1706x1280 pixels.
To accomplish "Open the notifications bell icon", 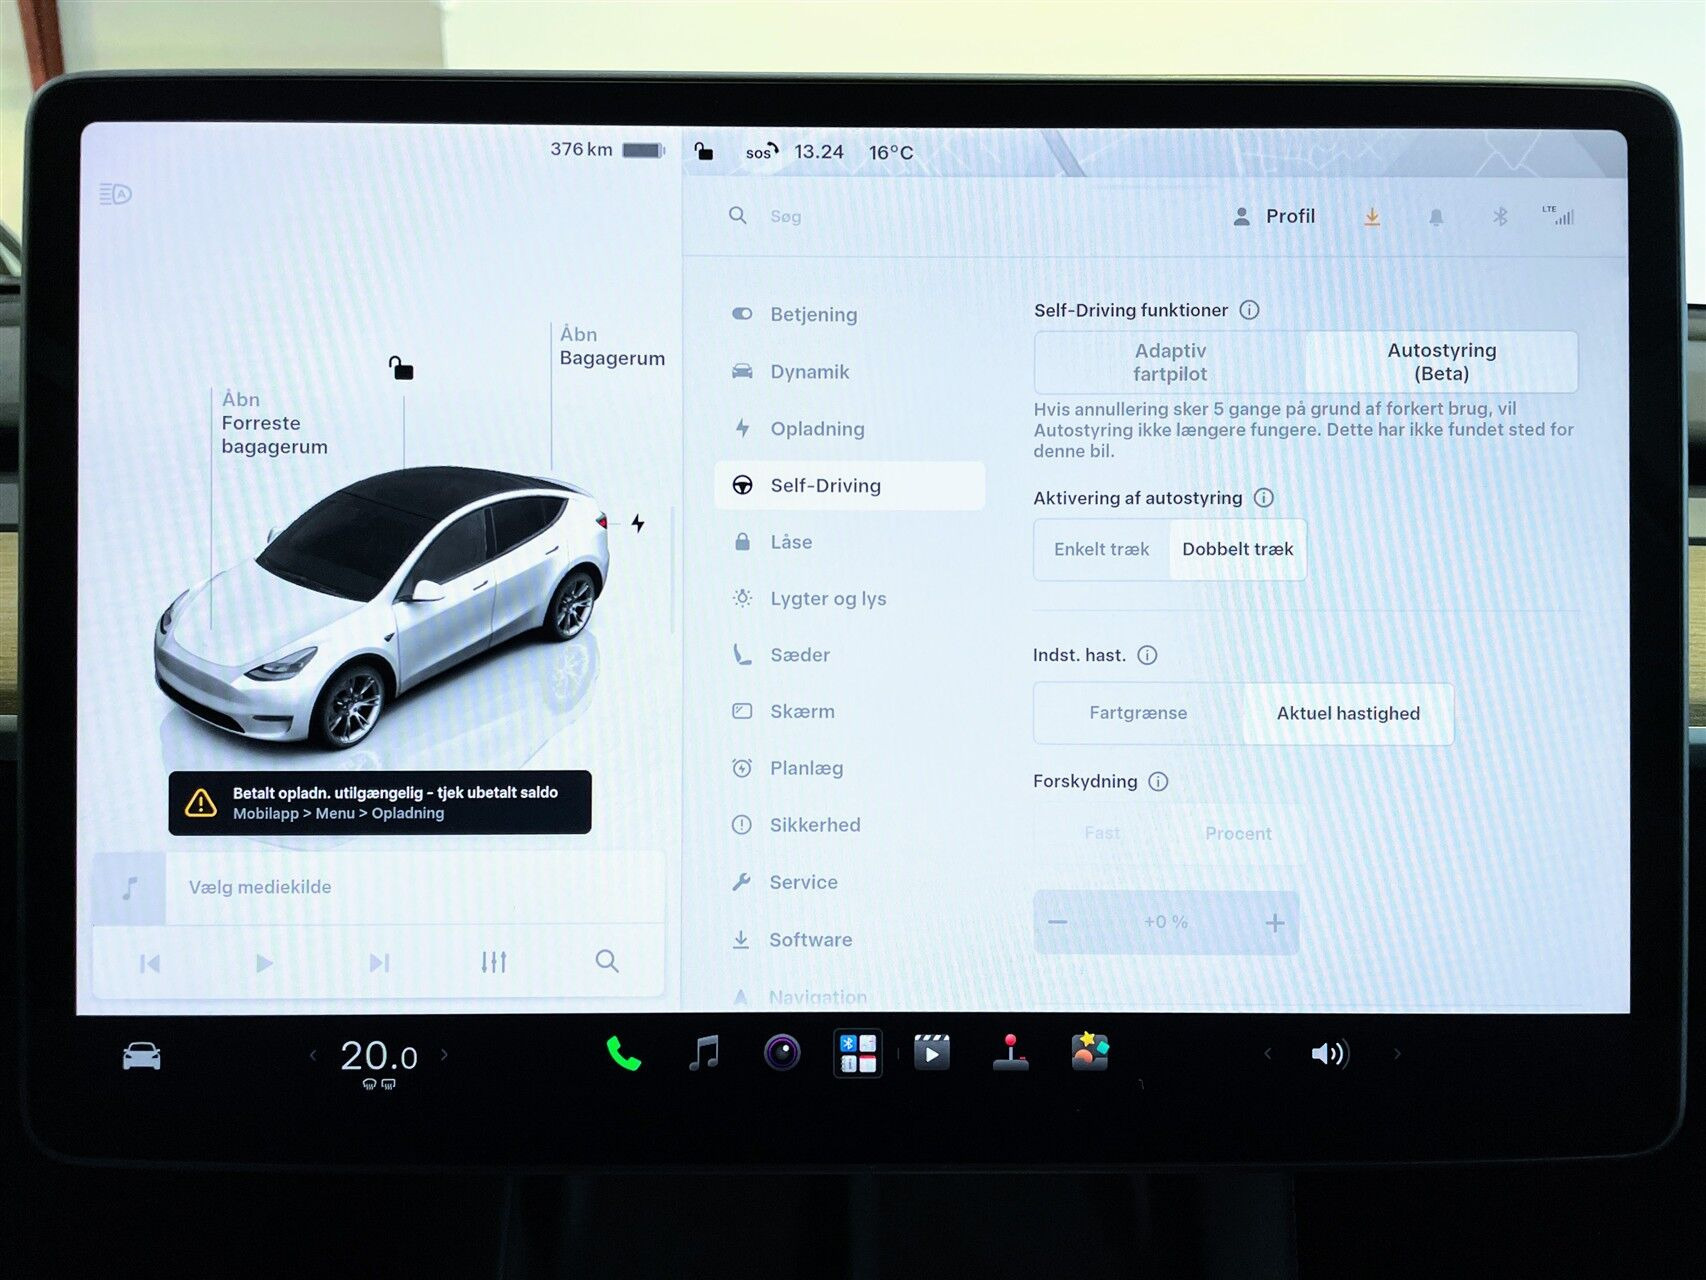I will 1436,217.
